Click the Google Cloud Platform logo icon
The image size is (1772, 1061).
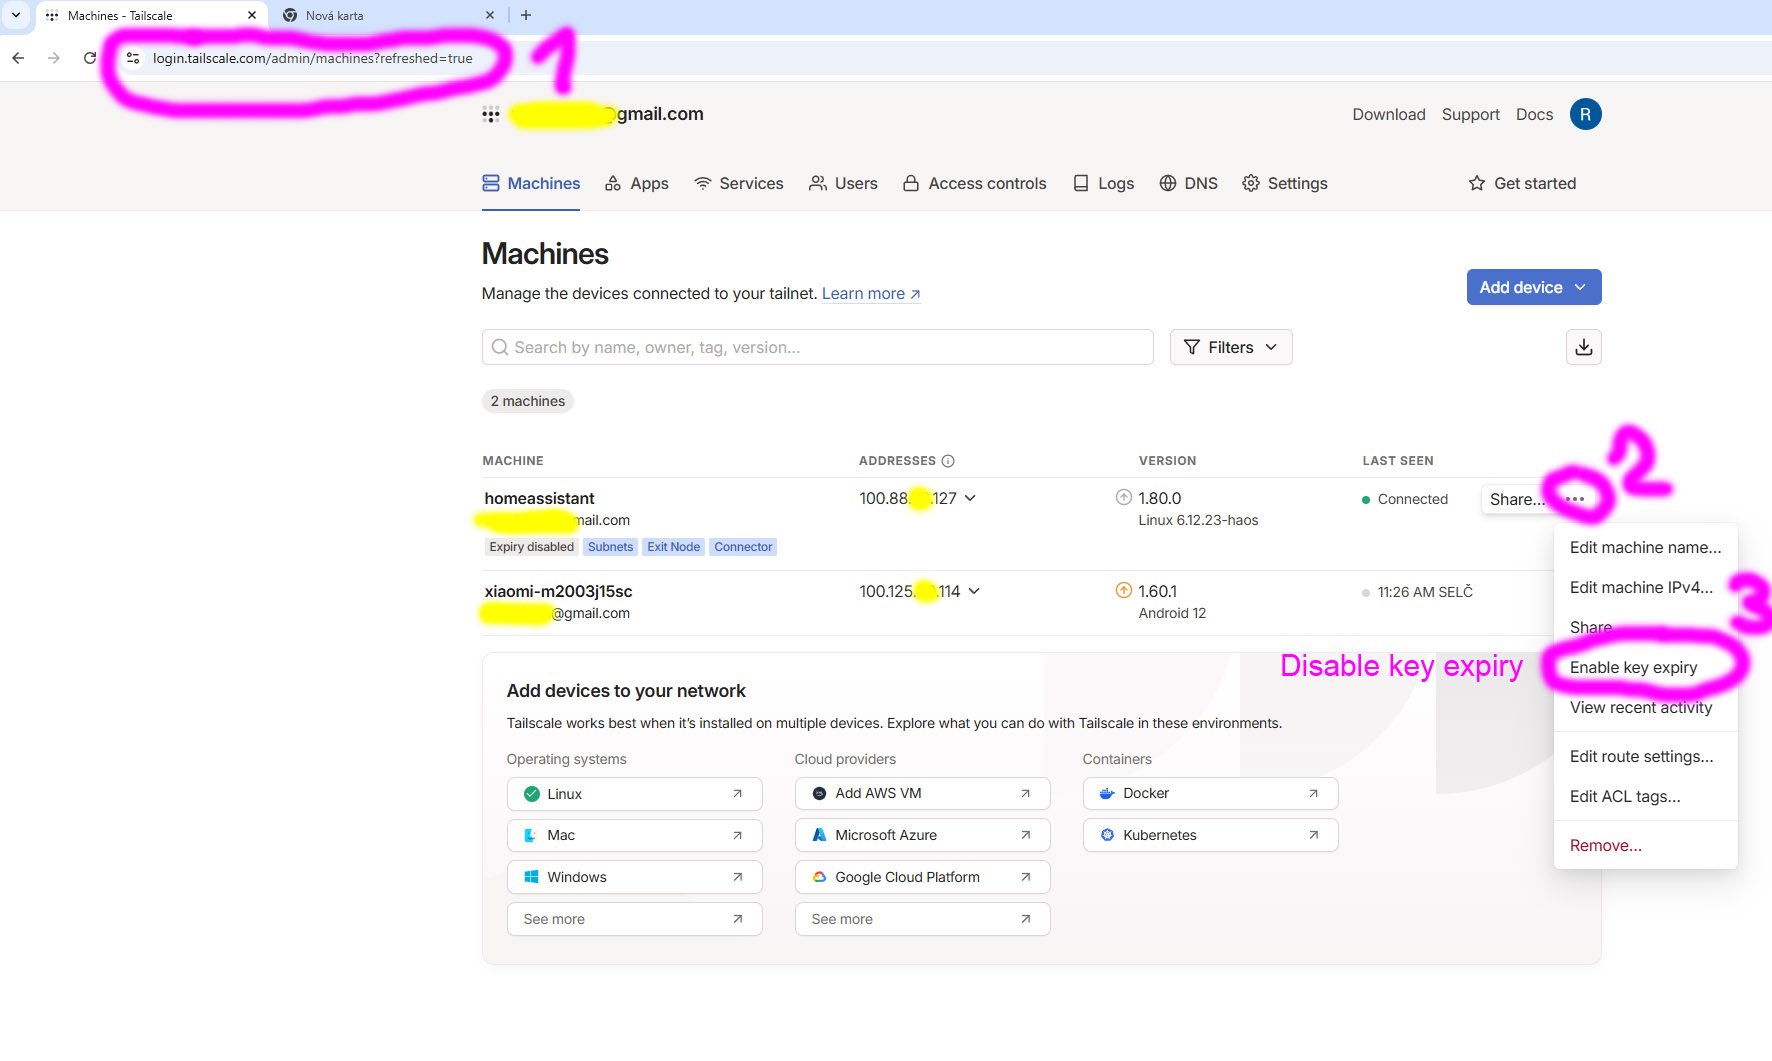[x=820, y=877]
